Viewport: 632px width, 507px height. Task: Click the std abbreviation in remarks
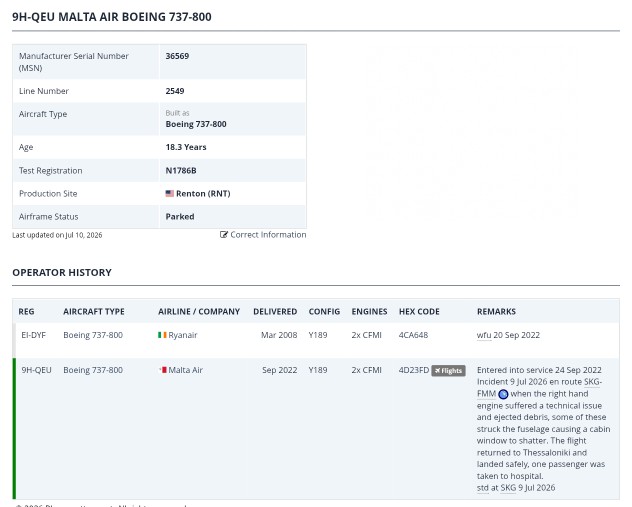click(482, 488)
